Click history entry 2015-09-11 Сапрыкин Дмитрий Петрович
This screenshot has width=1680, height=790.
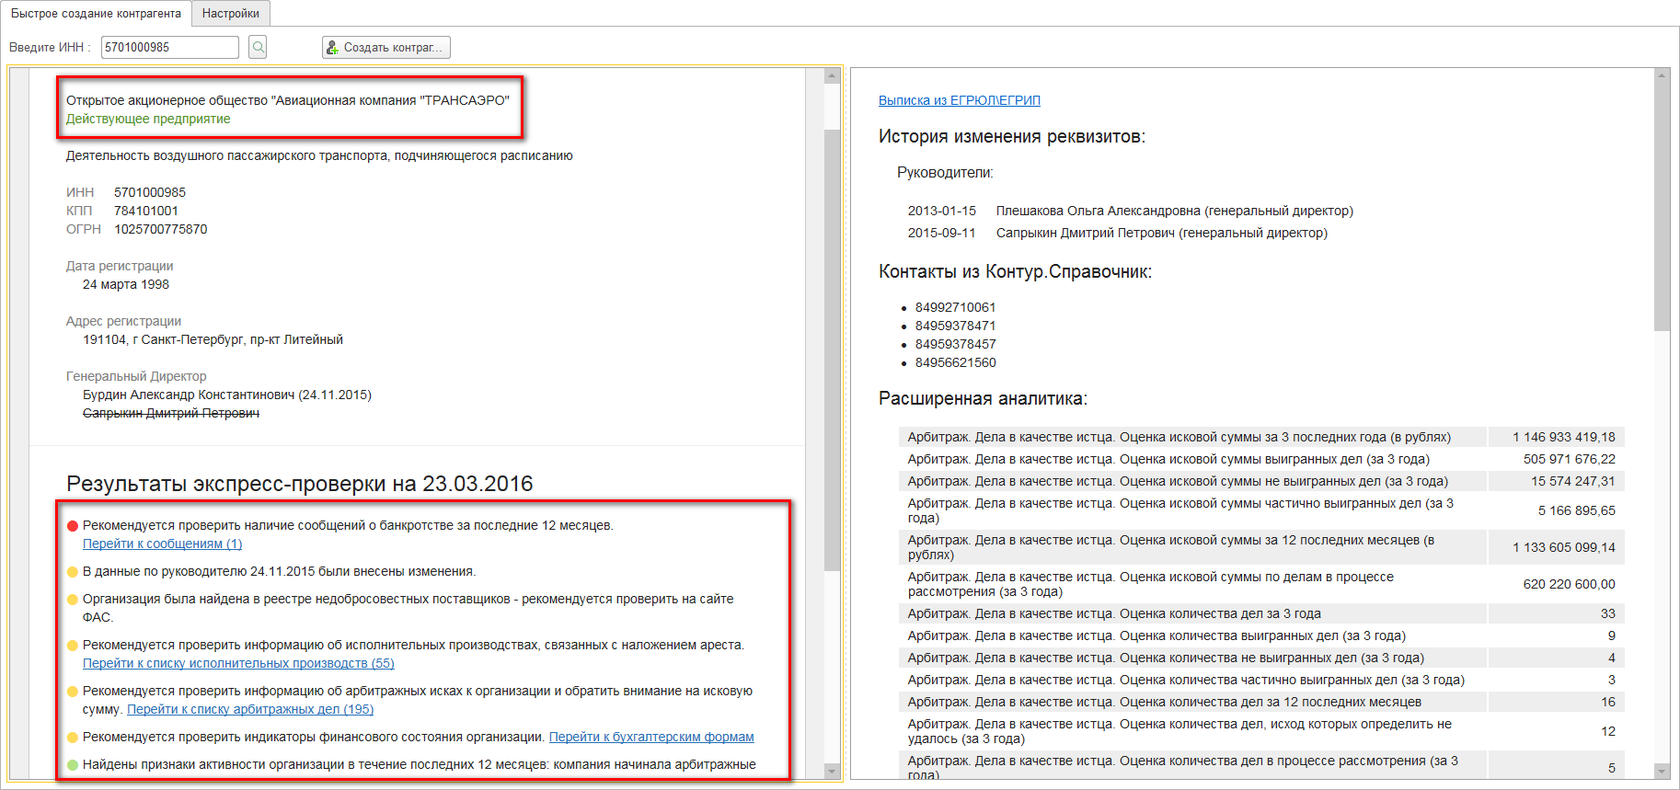(x=1118, y=233)
